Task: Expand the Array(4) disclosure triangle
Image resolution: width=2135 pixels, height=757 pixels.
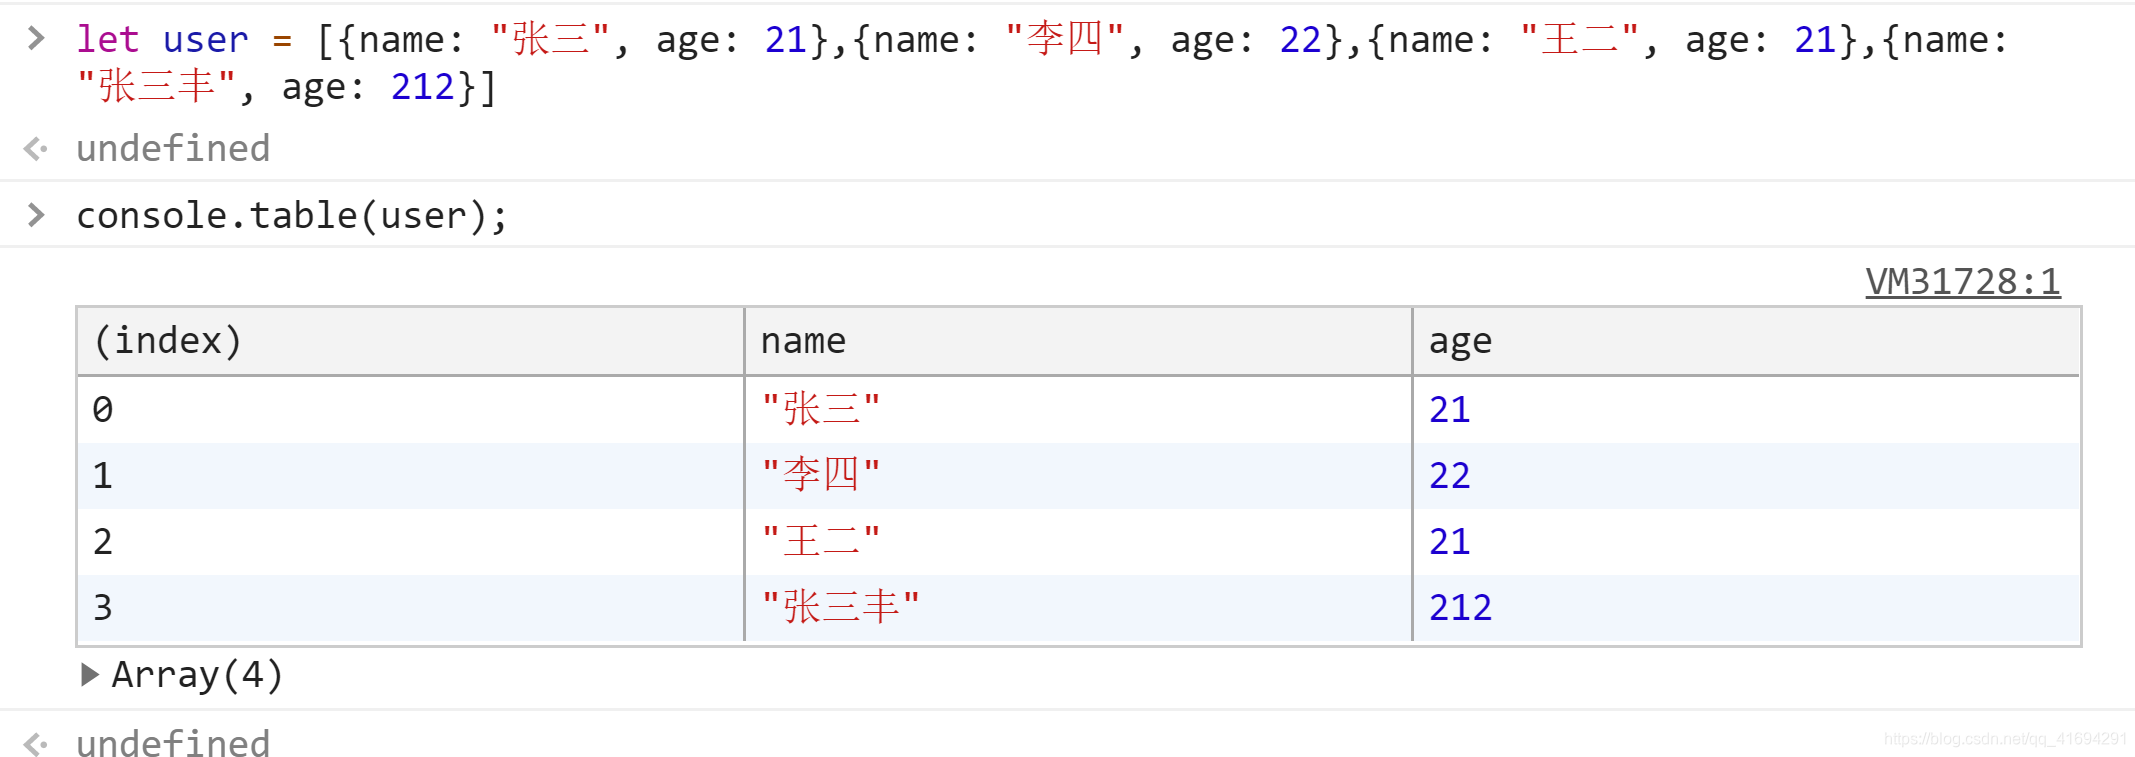Action: click(x=90, y=675)
